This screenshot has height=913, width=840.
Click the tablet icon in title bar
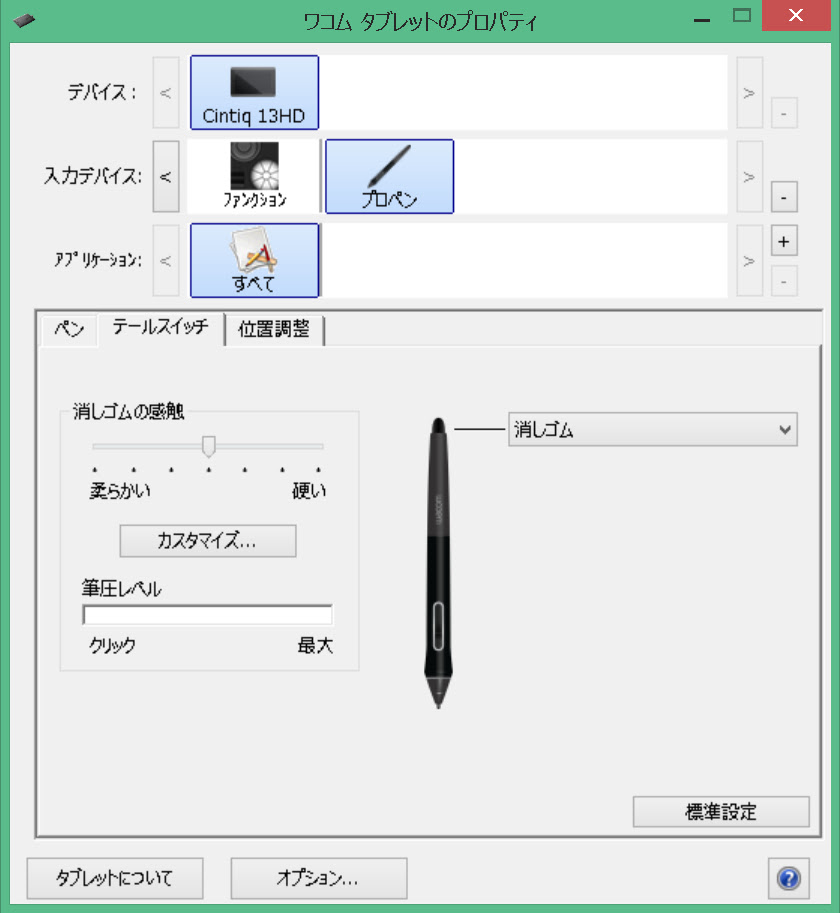click(24, 22)
